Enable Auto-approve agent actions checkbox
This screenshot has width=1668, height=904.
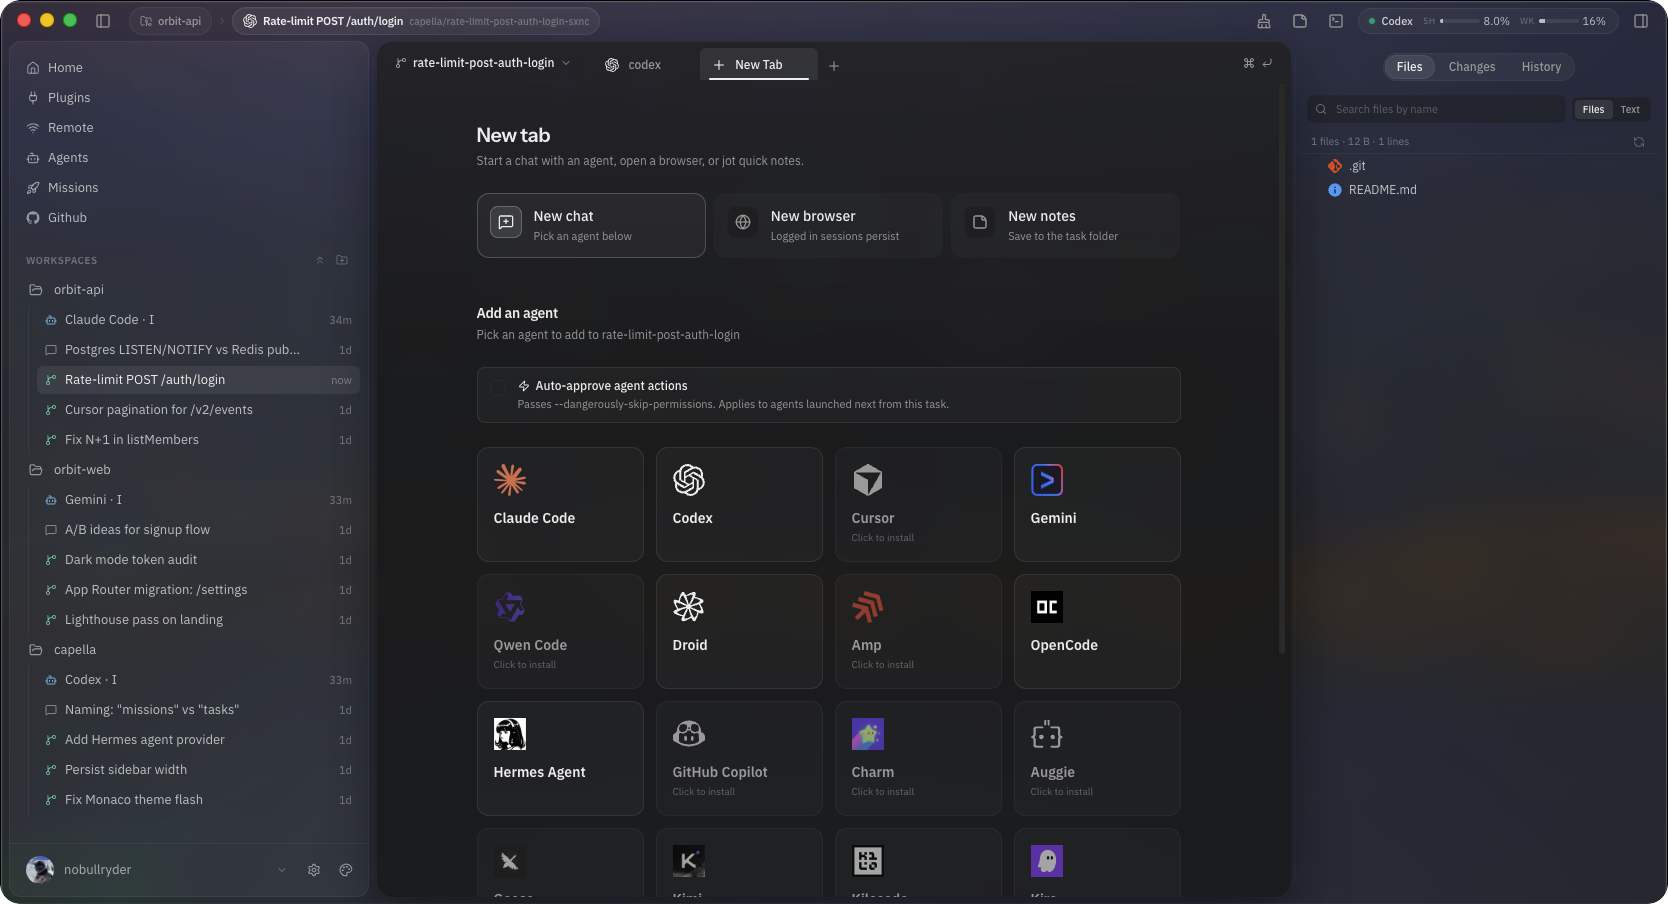[498, 386]
